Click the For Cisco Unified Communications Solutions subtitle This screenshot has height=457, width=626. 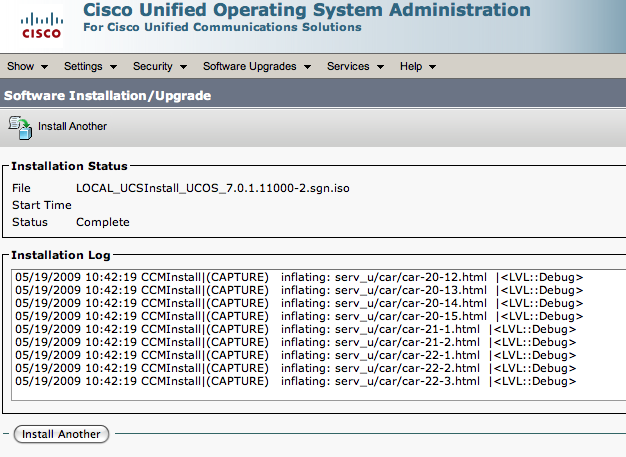point(222,27)
